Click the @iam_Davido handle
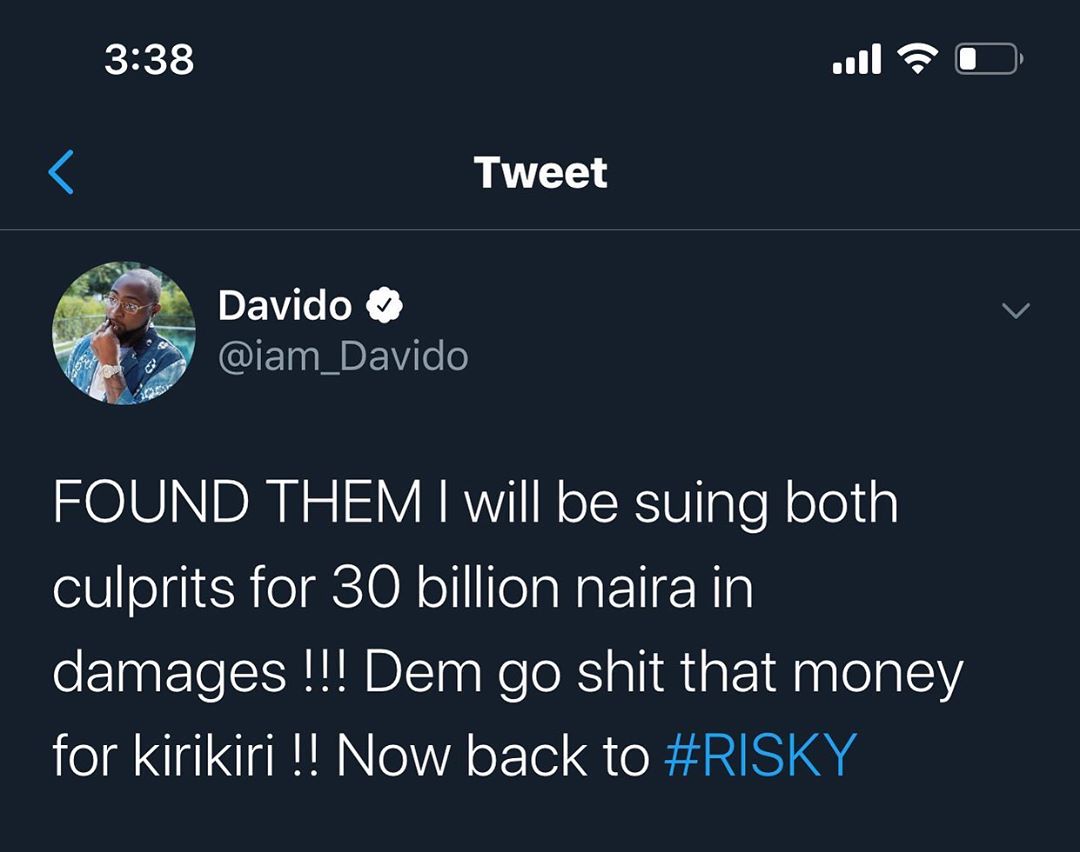 pyautogui.click(x=342, y=356)
